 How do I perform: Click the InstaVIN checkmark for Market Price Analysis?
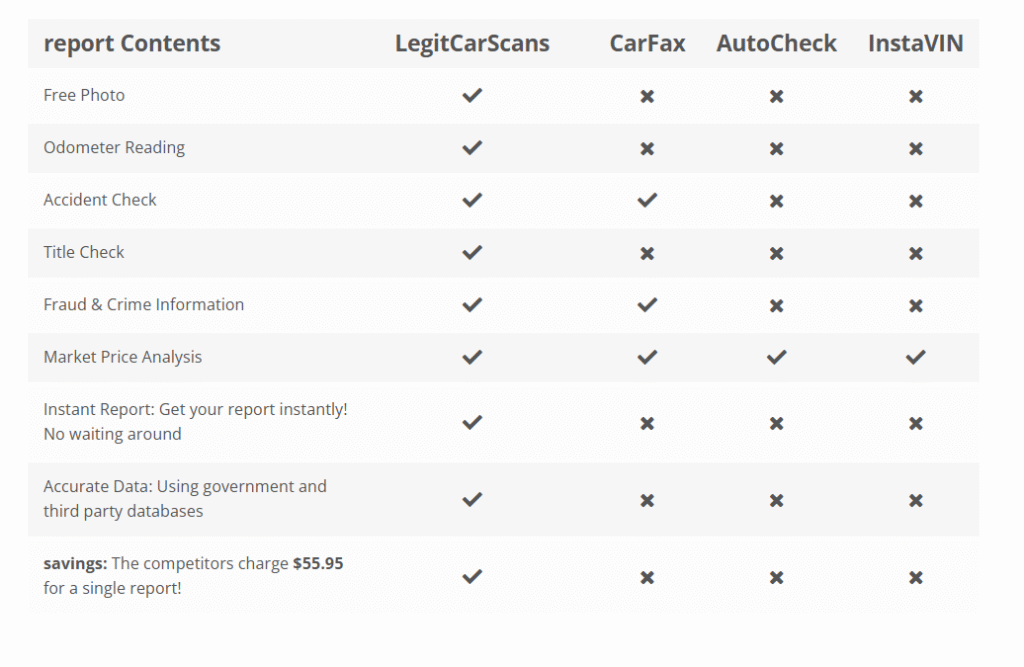click(x=915, y=357)
